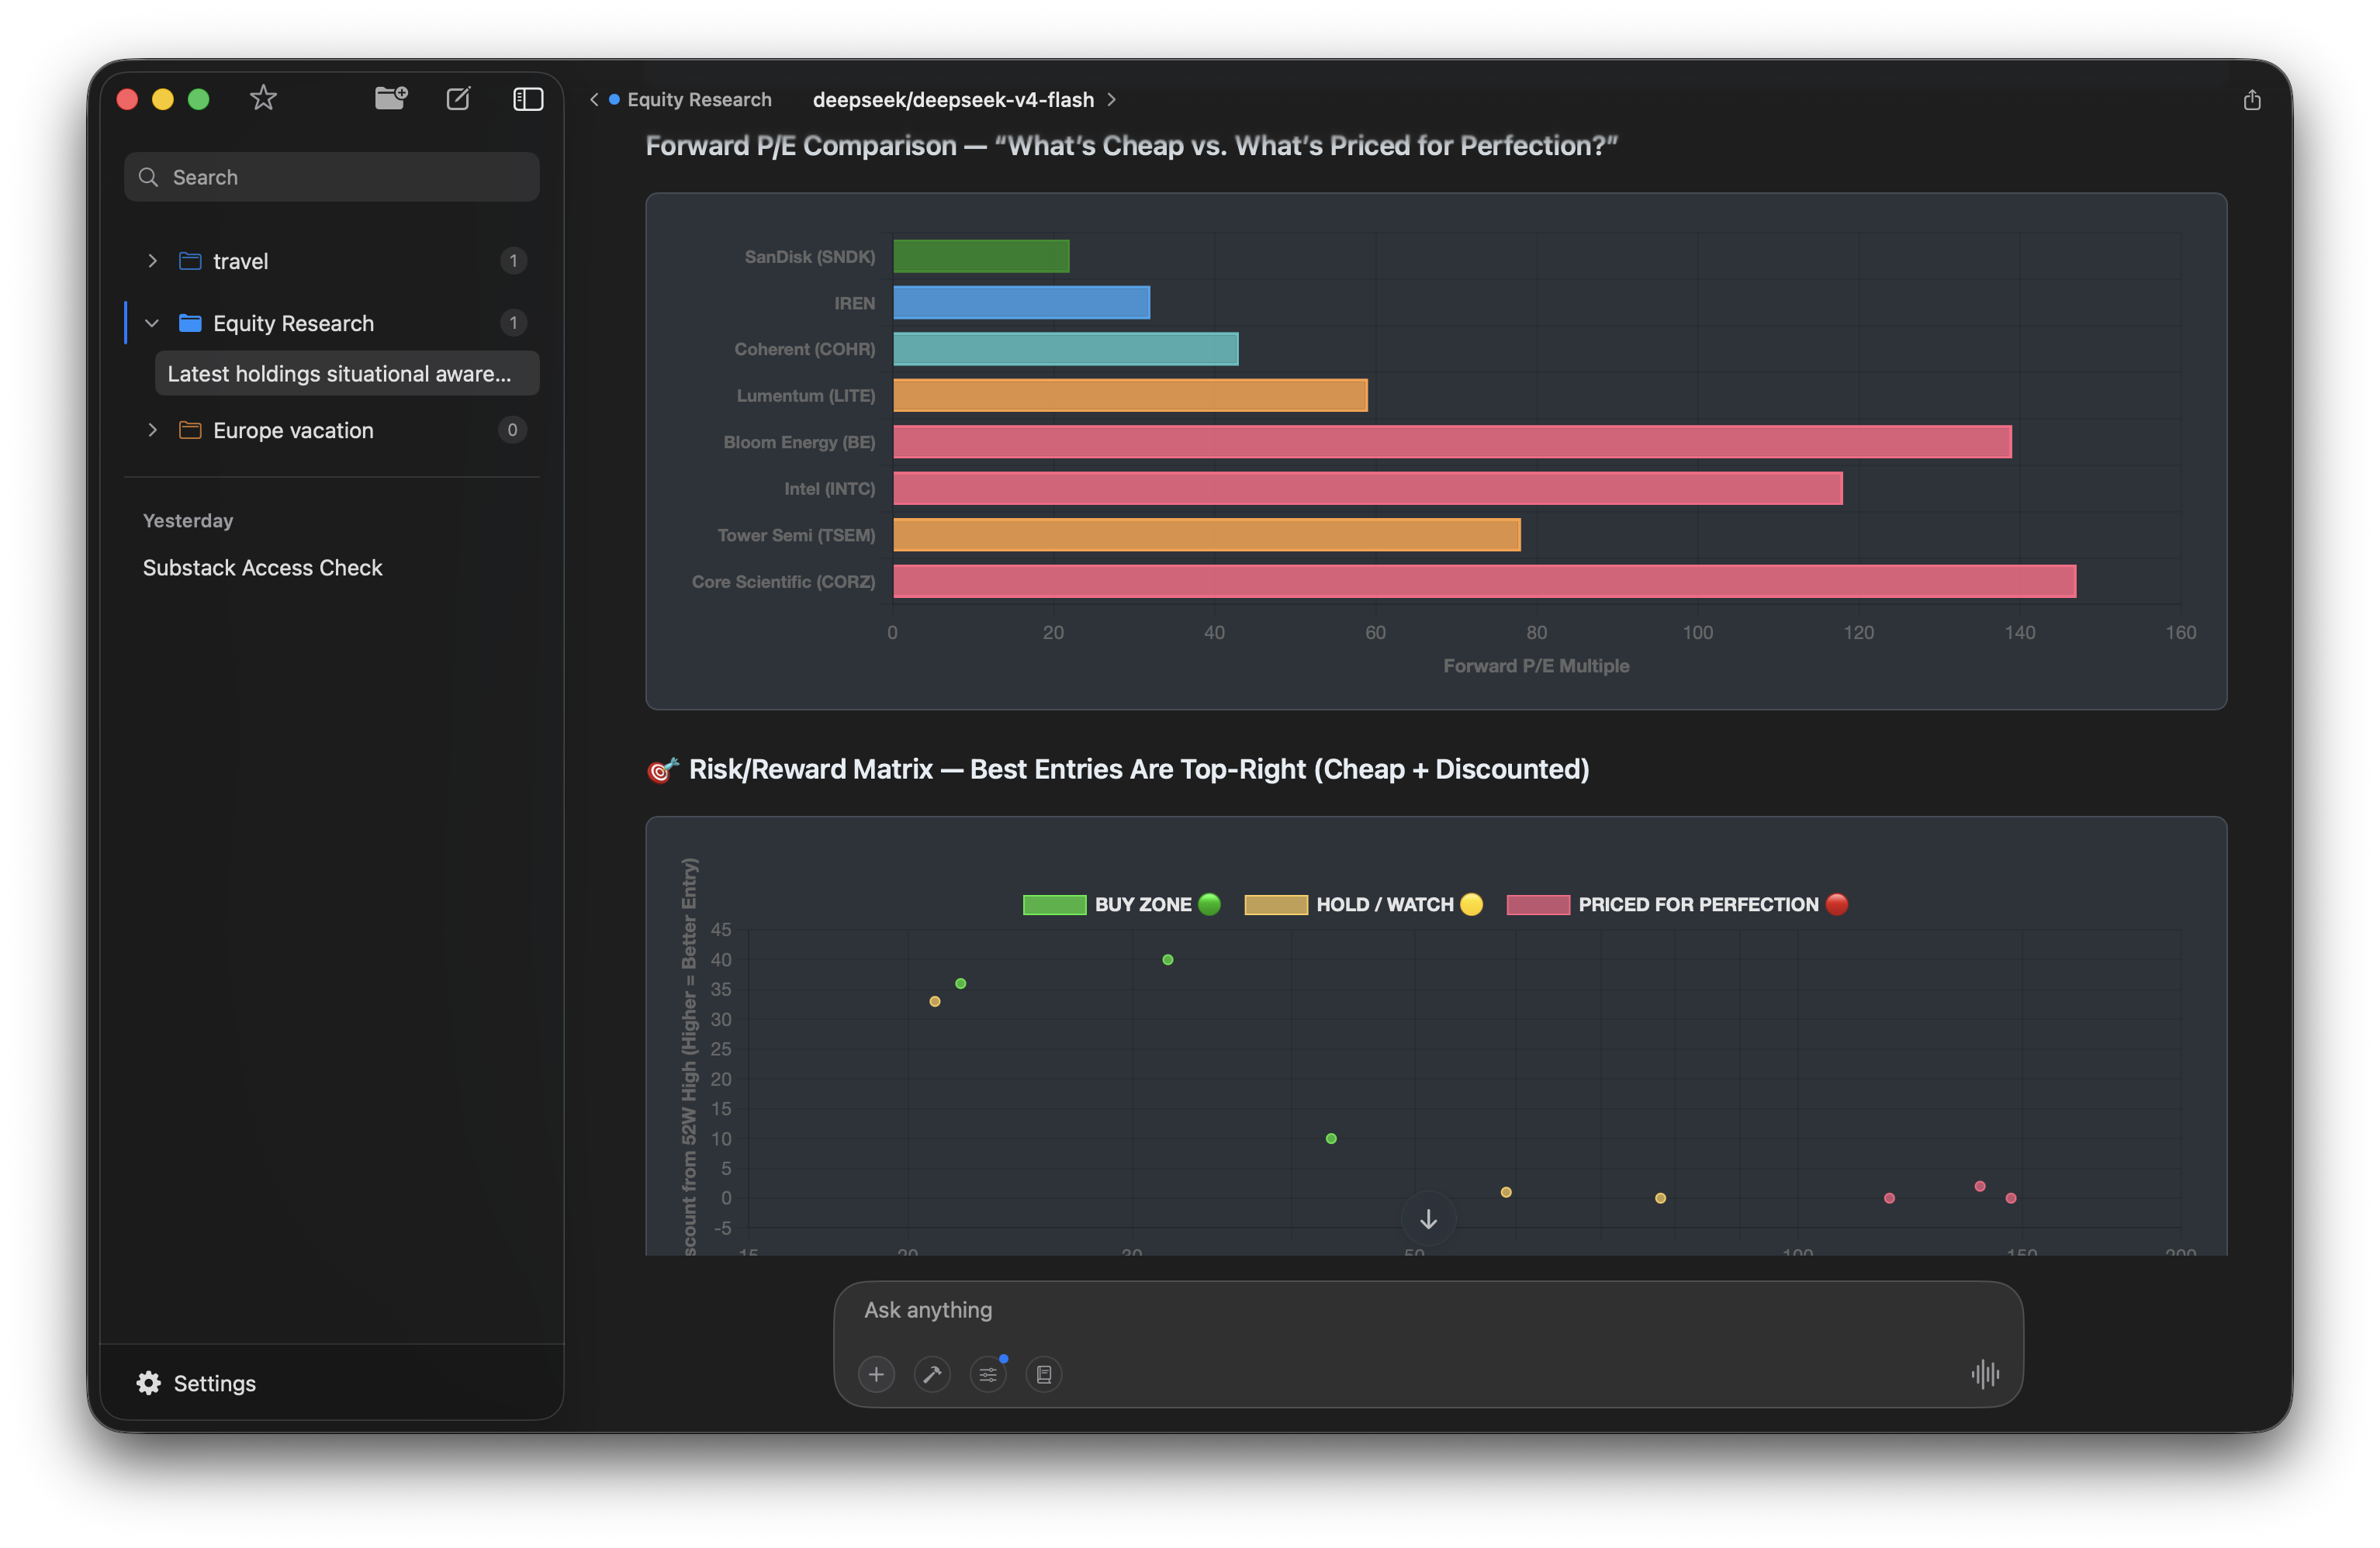Click the Bloom Energy (BE) red bar
Image resolution: width=2380 pixels, height=1548 pixels.
coord(1452,442)
